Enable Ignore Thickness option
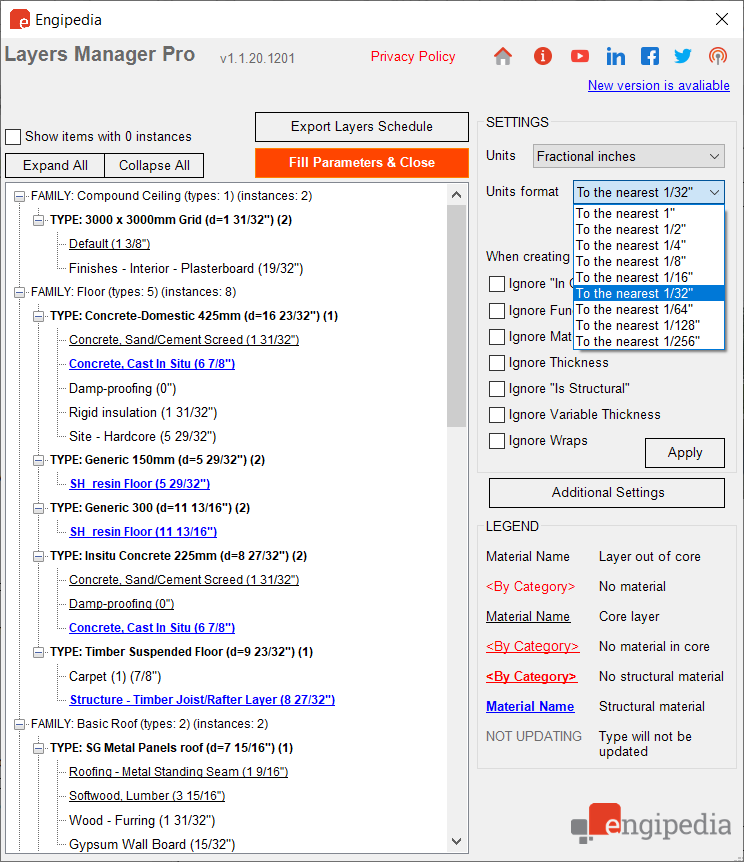Screen dimensions: 744x862 pyautogui.click(x=497, y=363)
